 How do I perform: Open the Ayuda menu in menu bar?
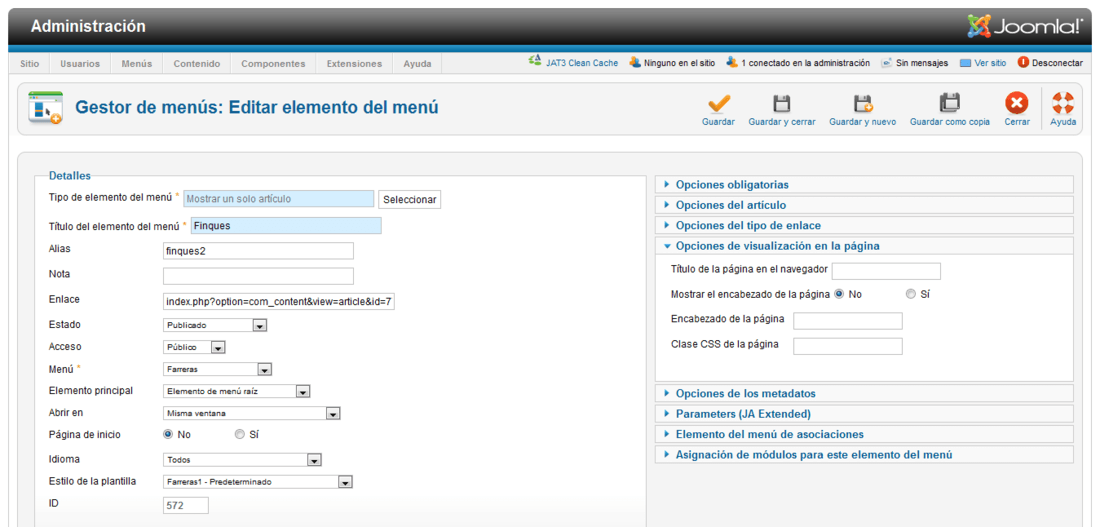417,63
